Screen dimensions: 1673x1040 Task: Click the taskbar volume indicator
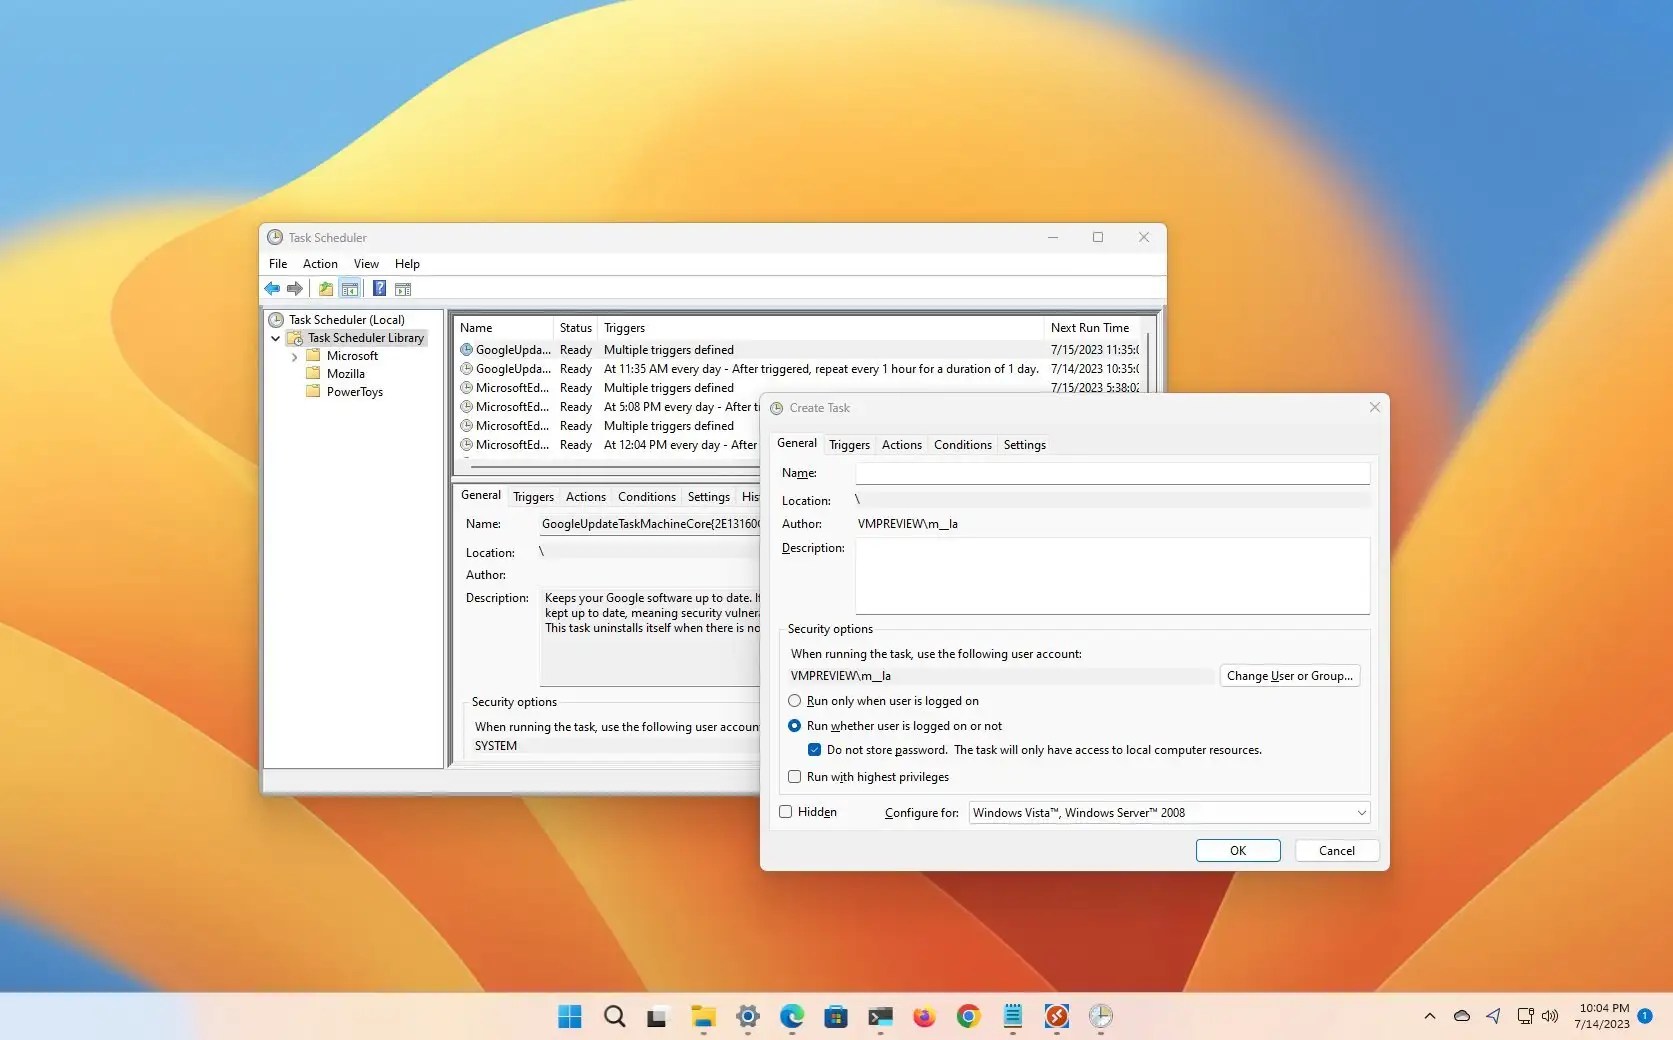[1551, 1016]
